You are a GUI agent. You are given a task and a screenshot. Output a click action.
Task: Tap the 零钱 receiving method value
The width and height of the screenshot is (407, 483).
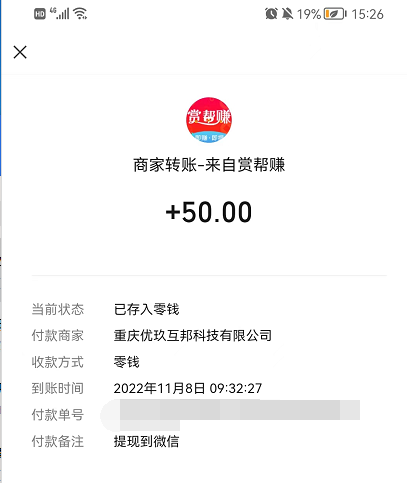126,362
